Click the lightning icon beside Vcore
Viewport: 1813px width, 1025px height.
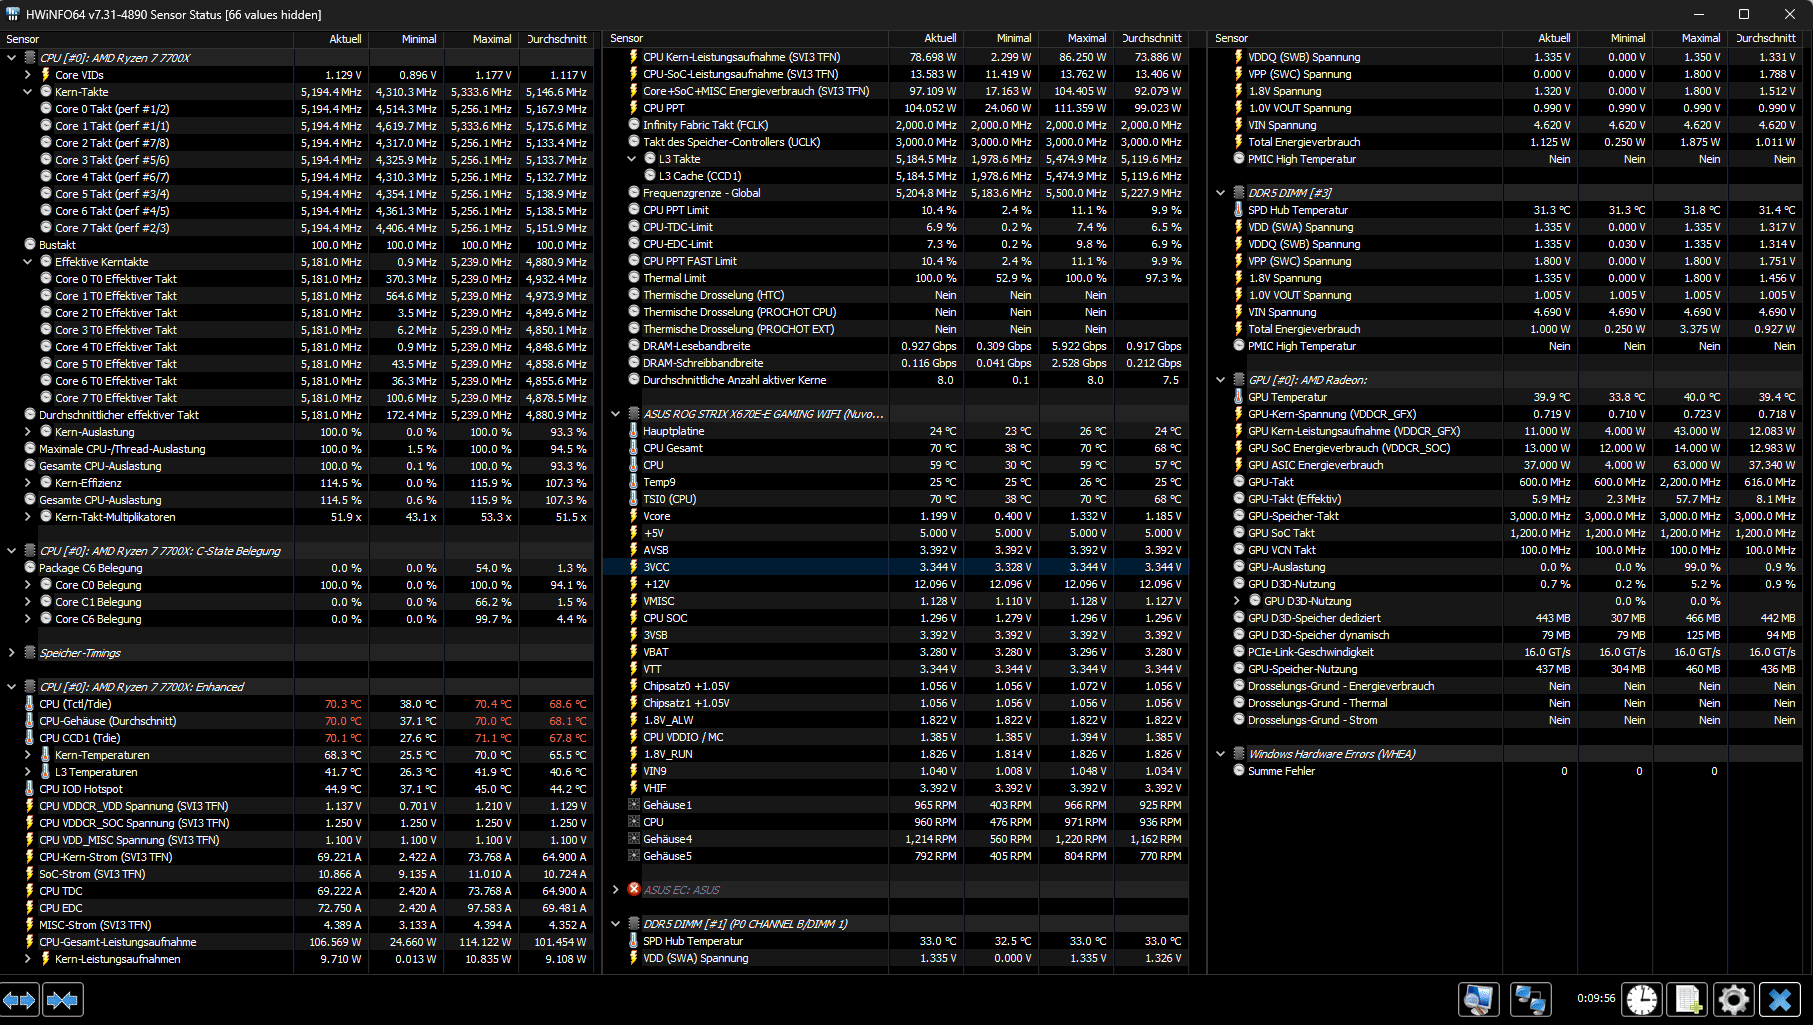(634, 516)
